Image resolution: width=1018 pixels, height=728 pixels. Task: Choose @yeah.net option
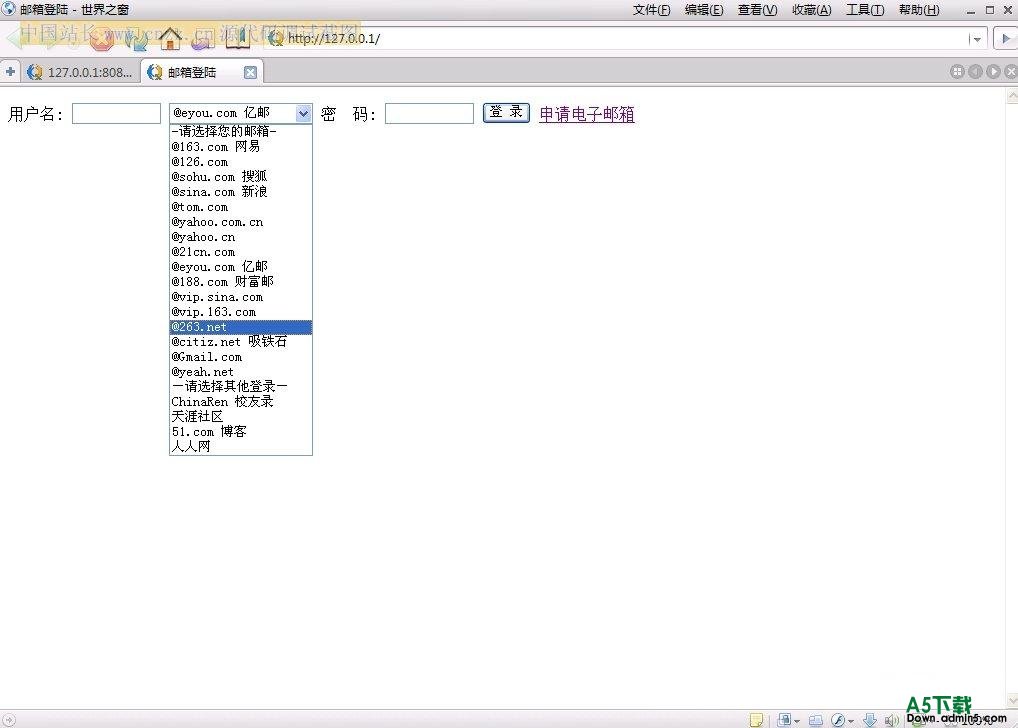tap(241, 371)
